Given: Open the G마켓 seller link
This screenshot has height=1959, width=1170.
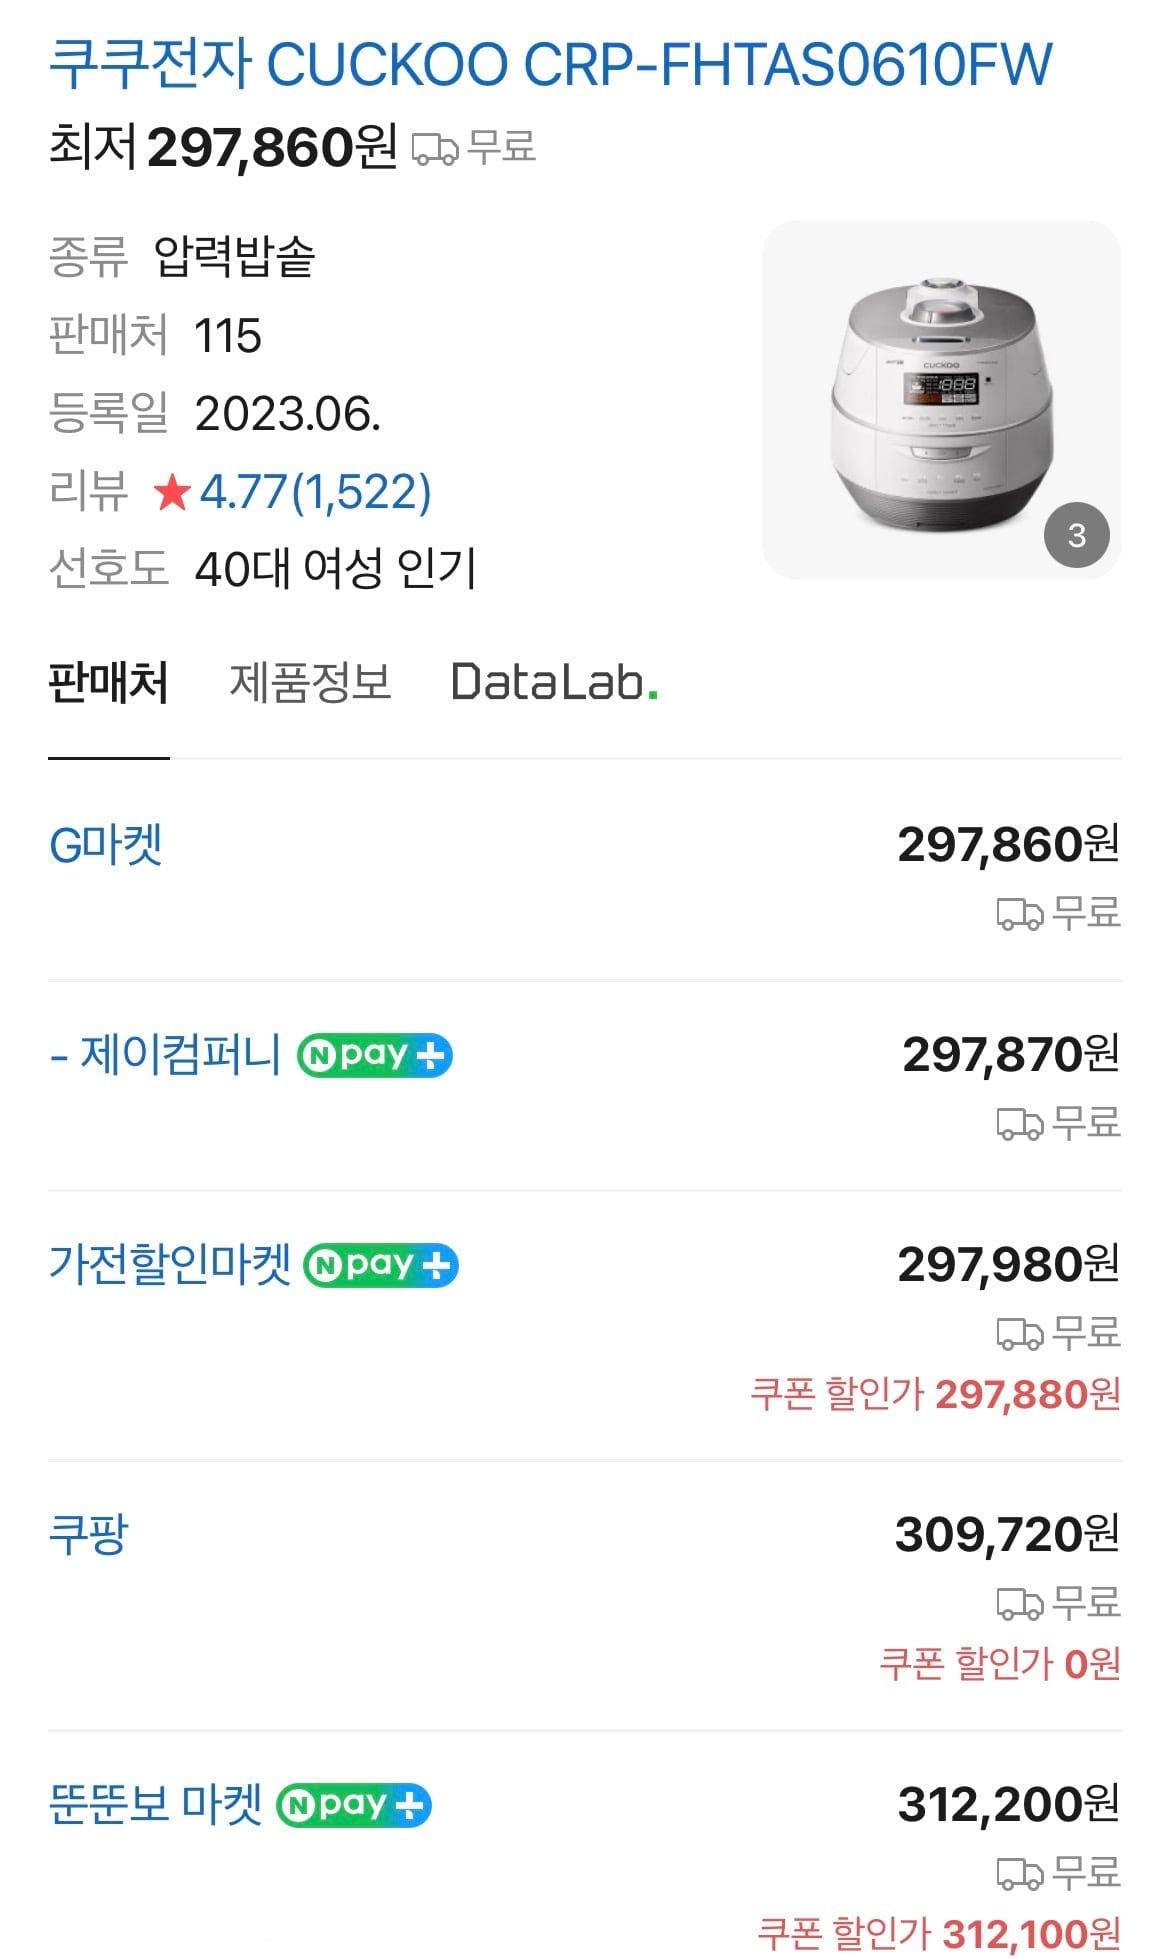Looking at the screenshot, I should (x=106, y=846).
